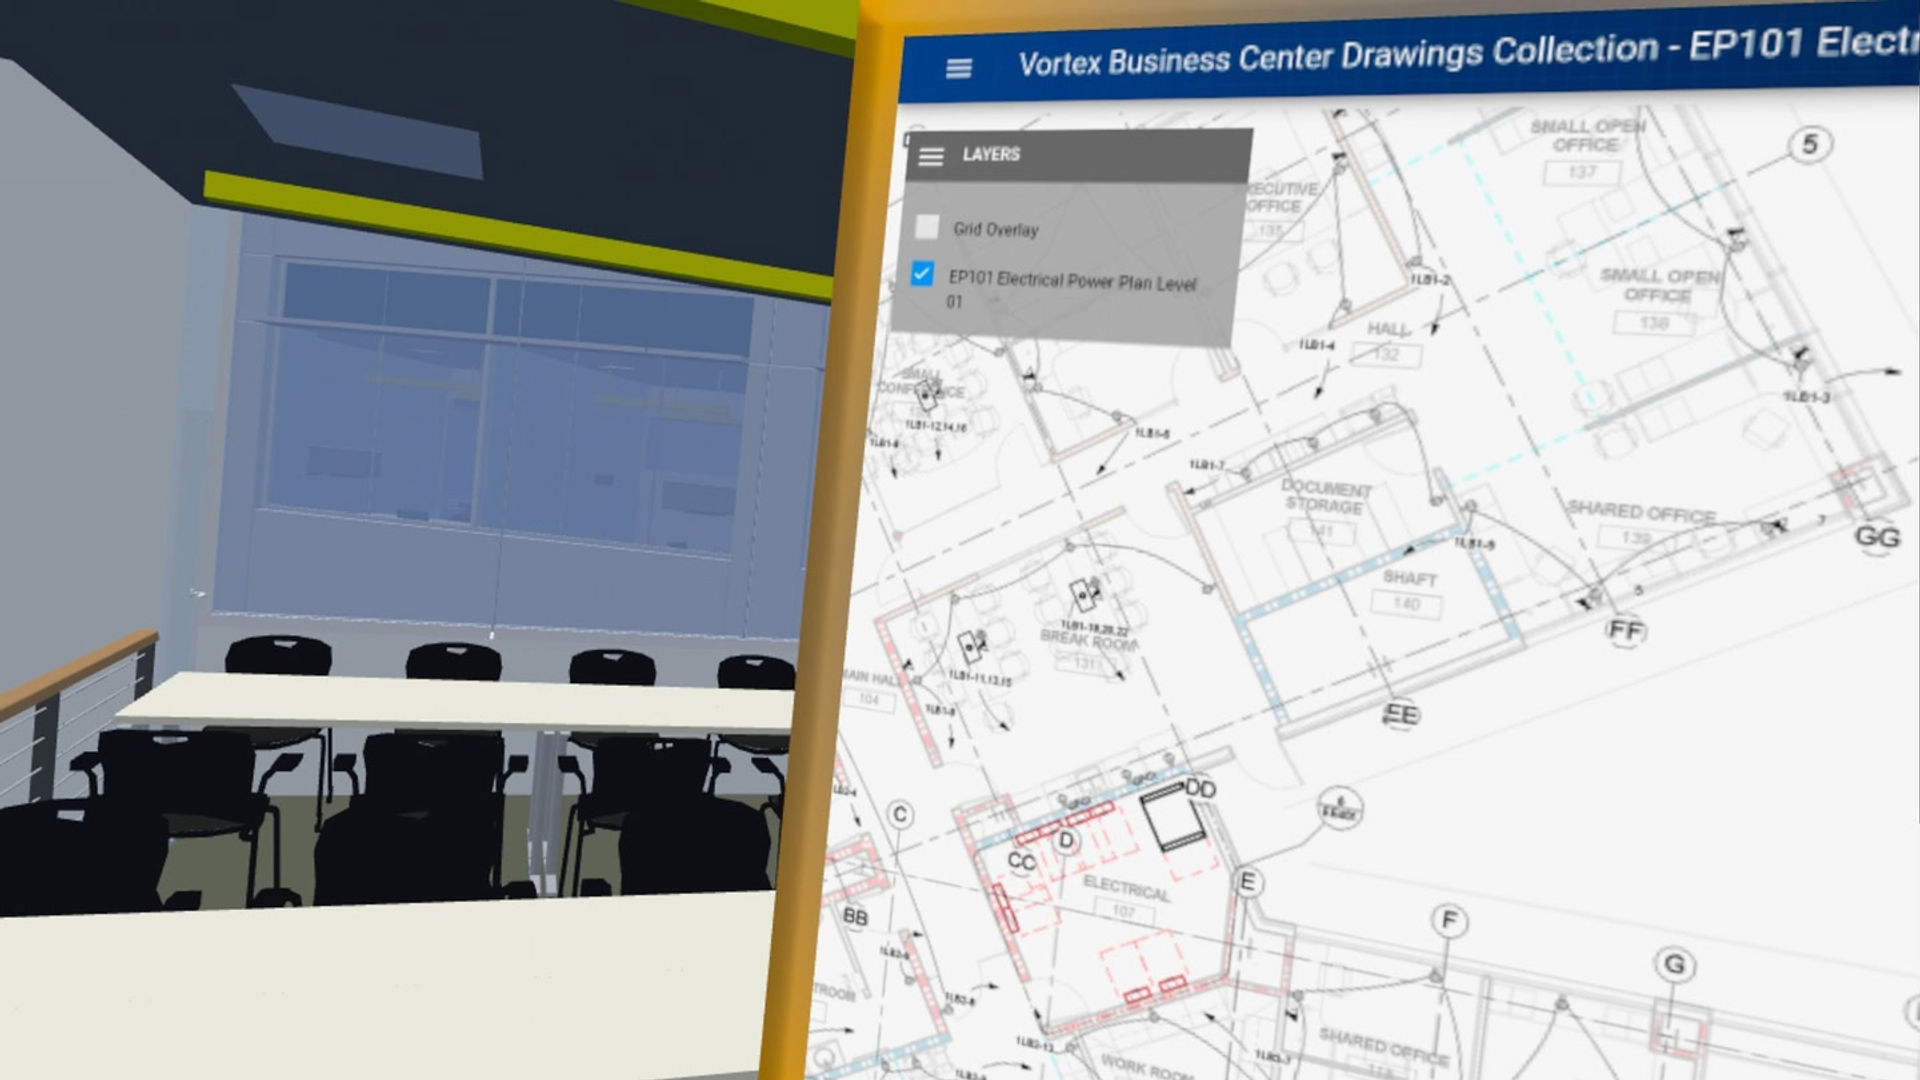Select grid bubble '5' on the drawing
This screenshot has width=1920, height=1080.
point(1810,145)
